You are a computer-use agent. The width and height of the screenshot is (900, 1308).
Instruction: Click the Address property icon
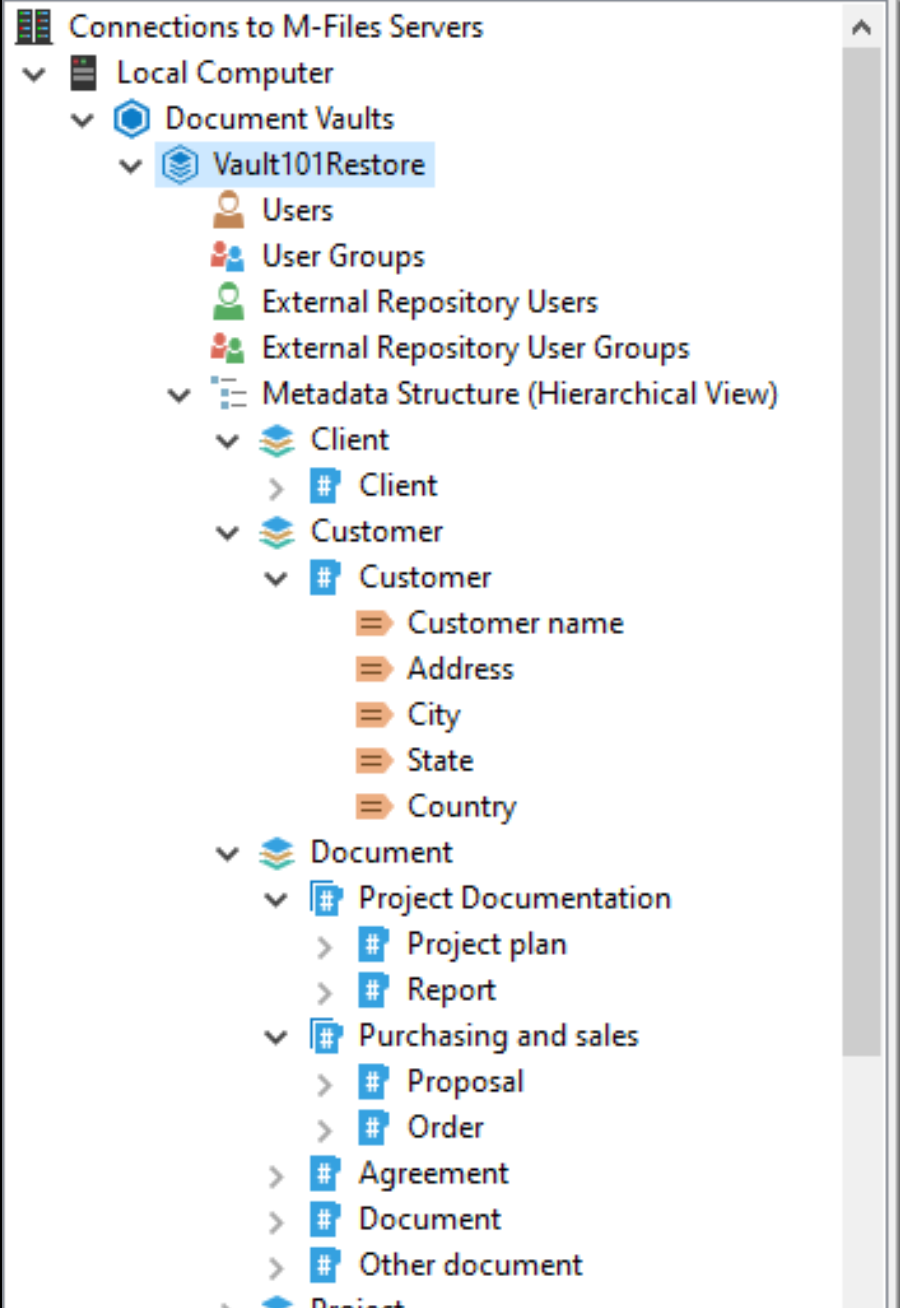pos(374,669)
